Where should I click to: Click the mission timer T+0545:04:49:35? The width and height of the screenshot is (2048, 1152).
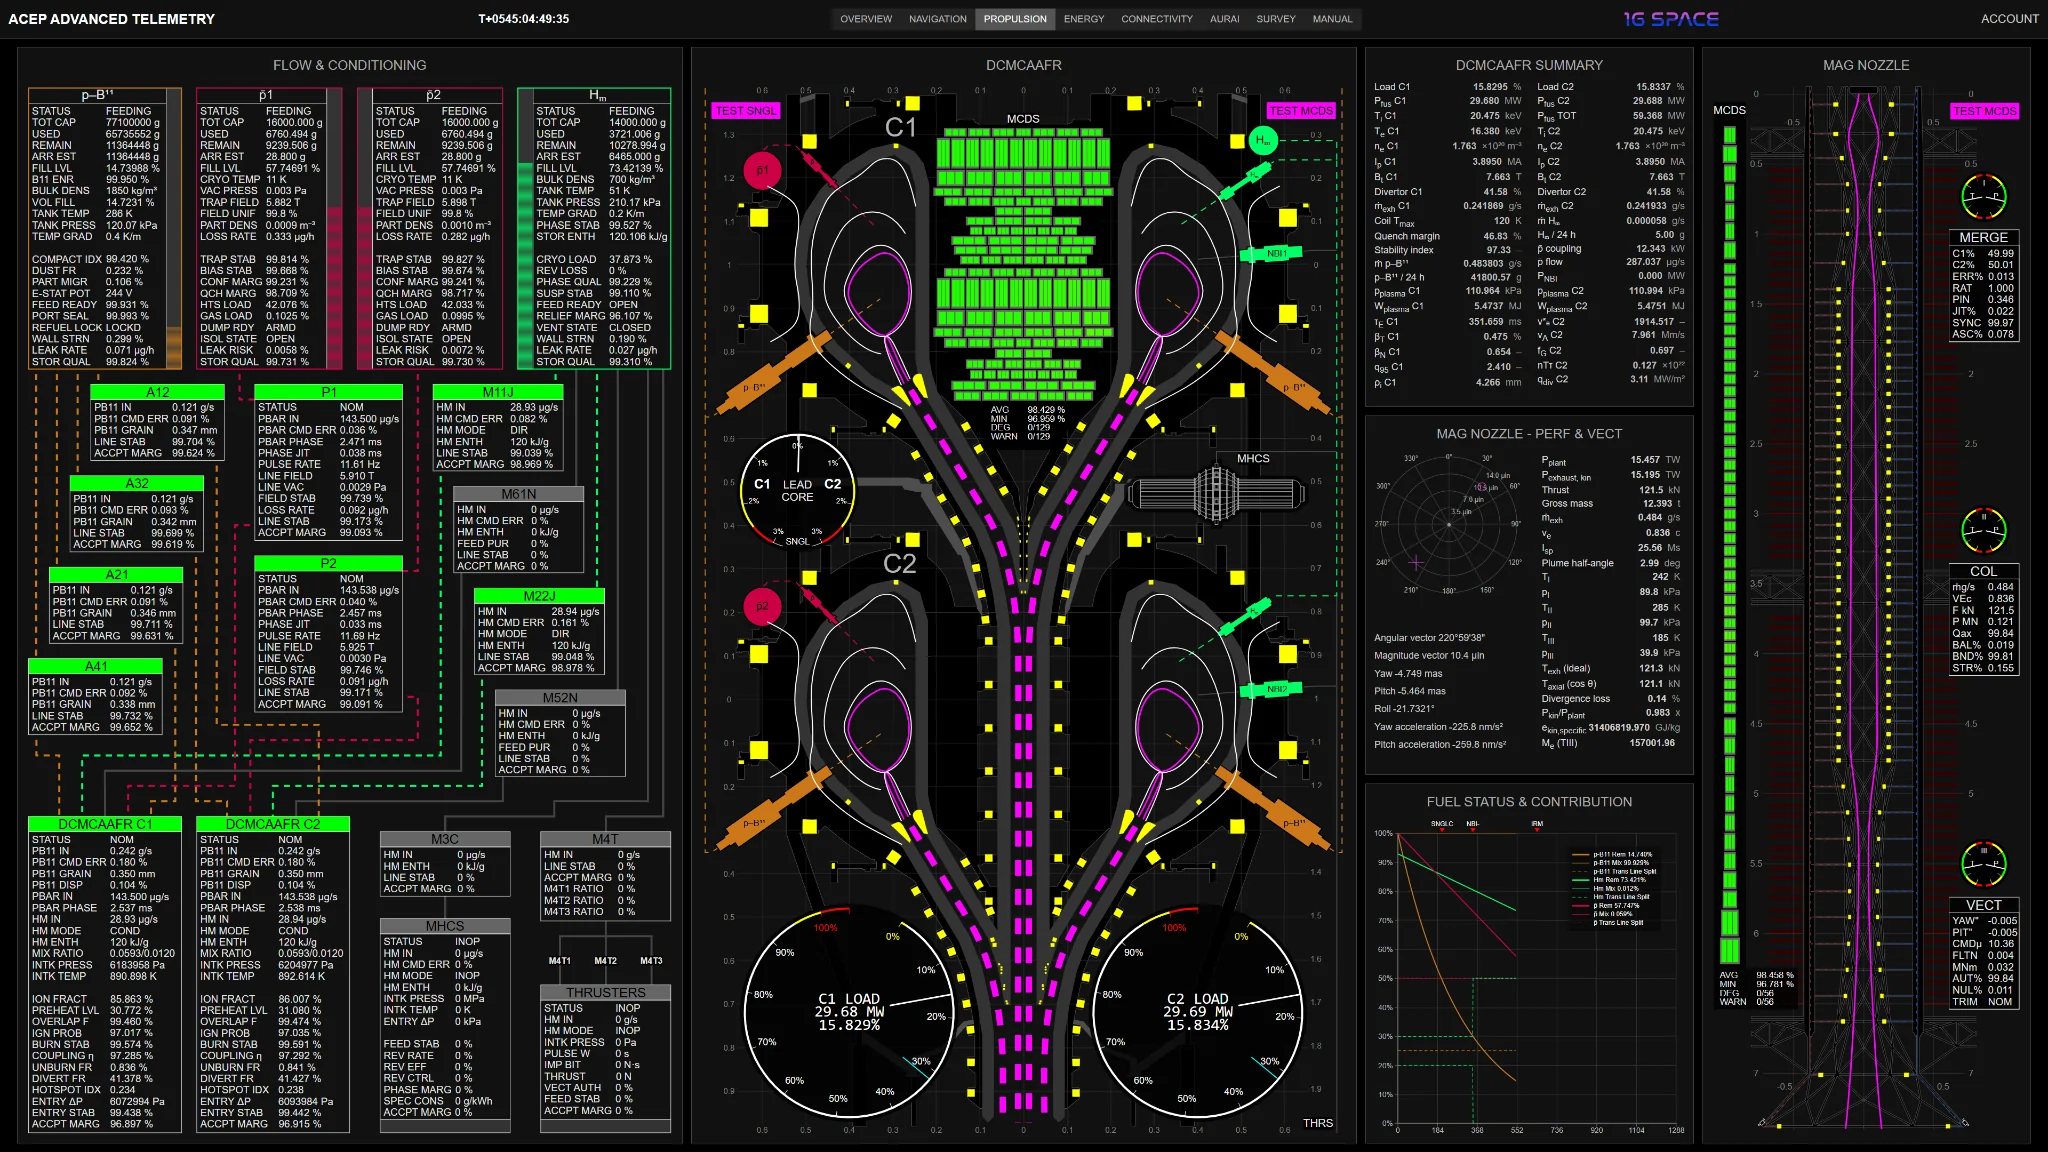pyautogui.click(x=524, y=19)
